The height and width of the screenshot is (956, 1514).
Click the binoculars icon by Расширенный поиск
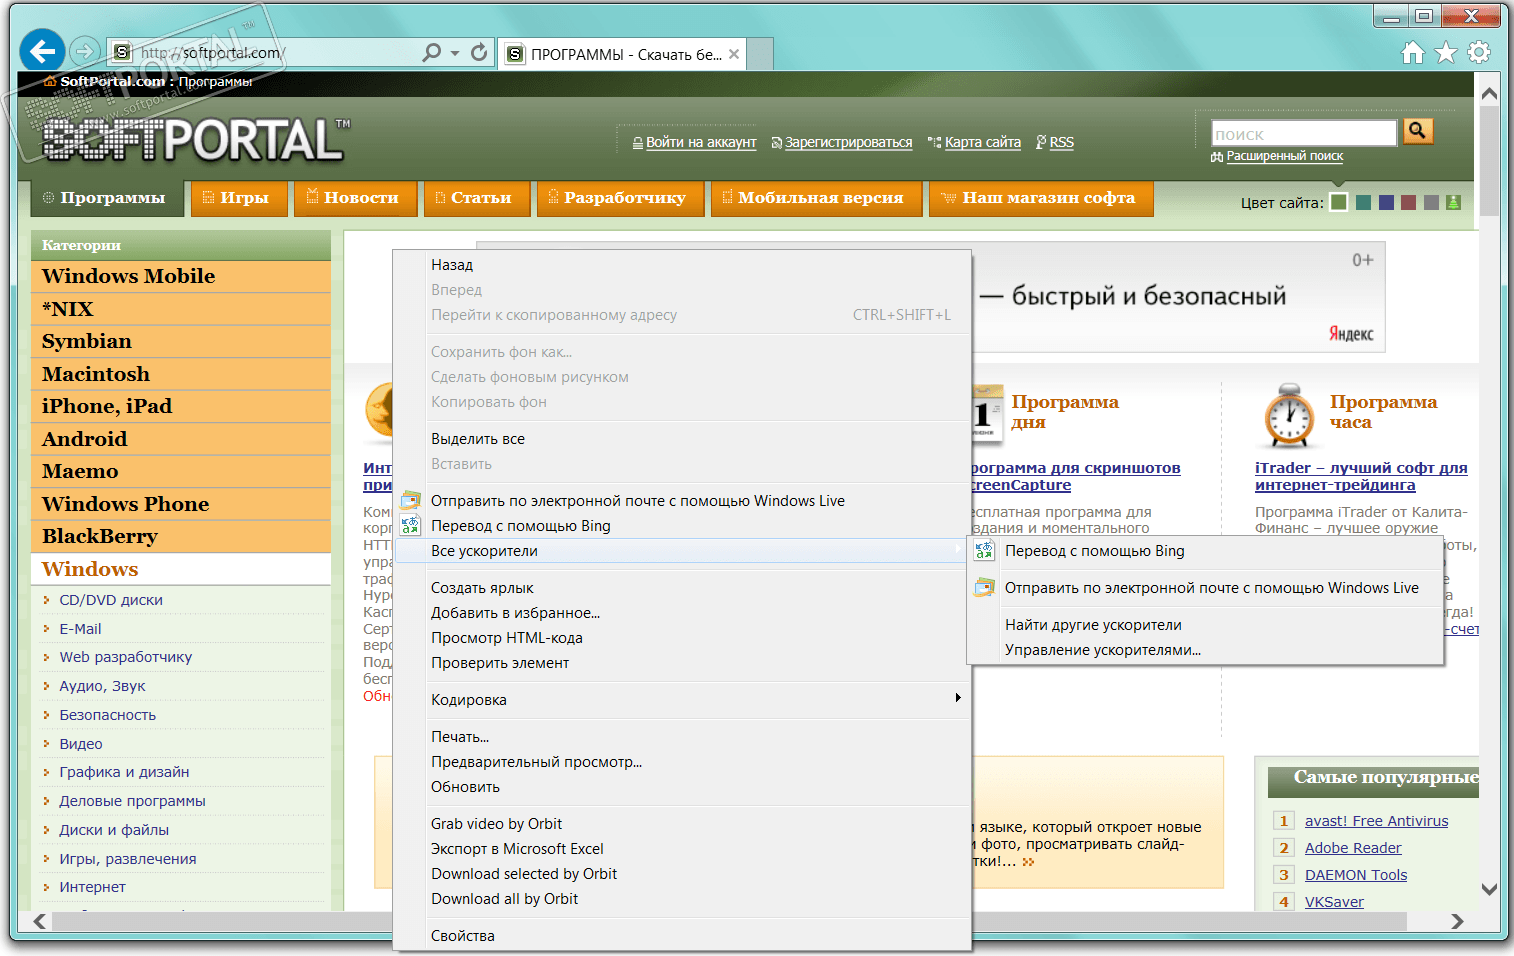[x=1217, y=157]
